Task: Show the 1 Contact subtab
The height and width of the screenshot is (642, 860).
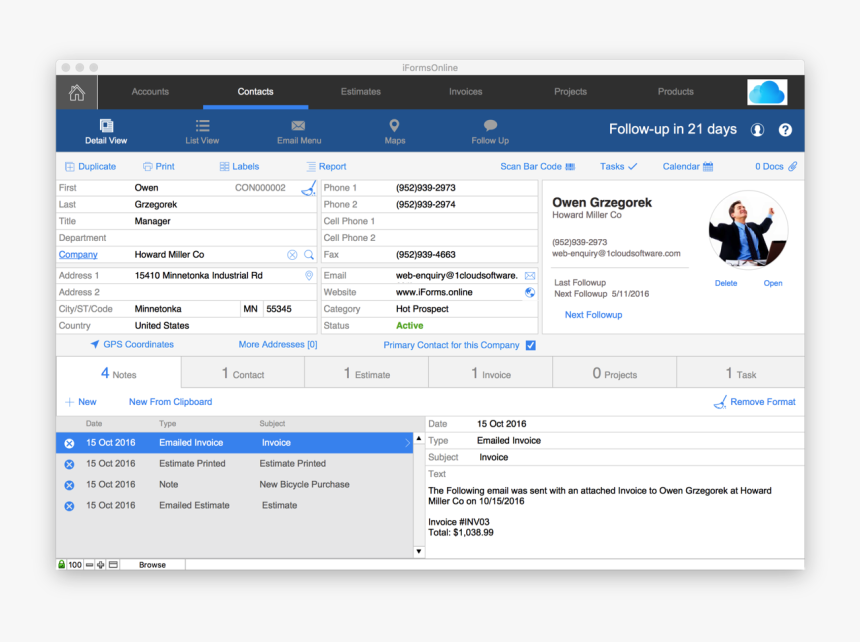Action: tap(243, 373)
